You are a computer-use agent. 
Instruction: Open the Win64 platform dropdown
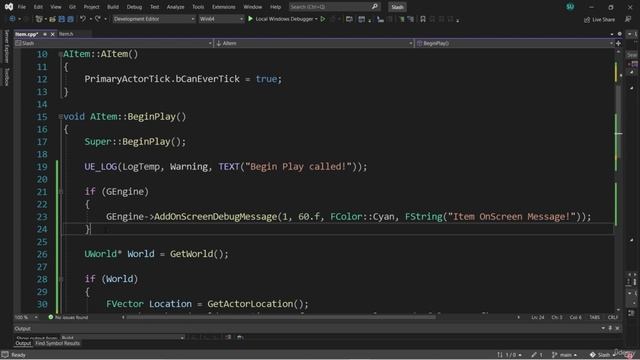point(221,19)
